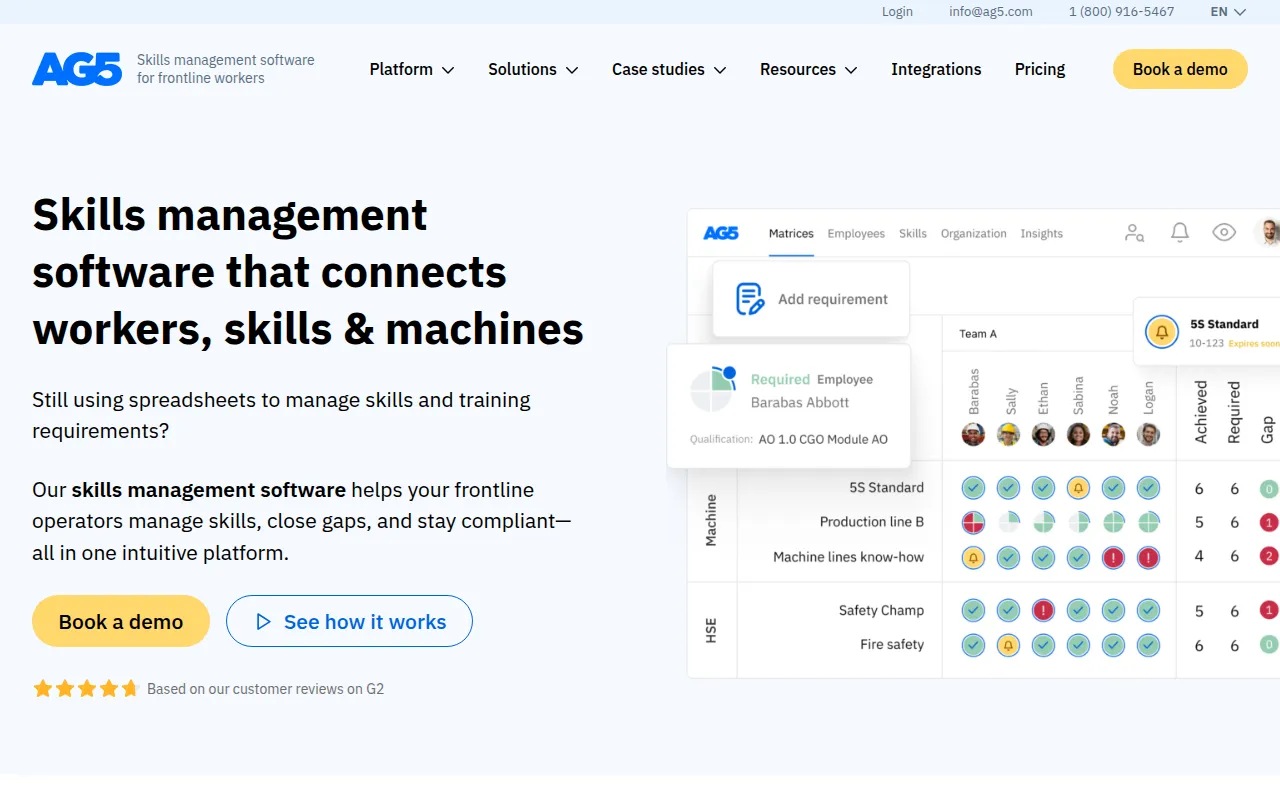Toggle the eye visibility icon
The image size is (1280, 800).
pos(1224,233)
